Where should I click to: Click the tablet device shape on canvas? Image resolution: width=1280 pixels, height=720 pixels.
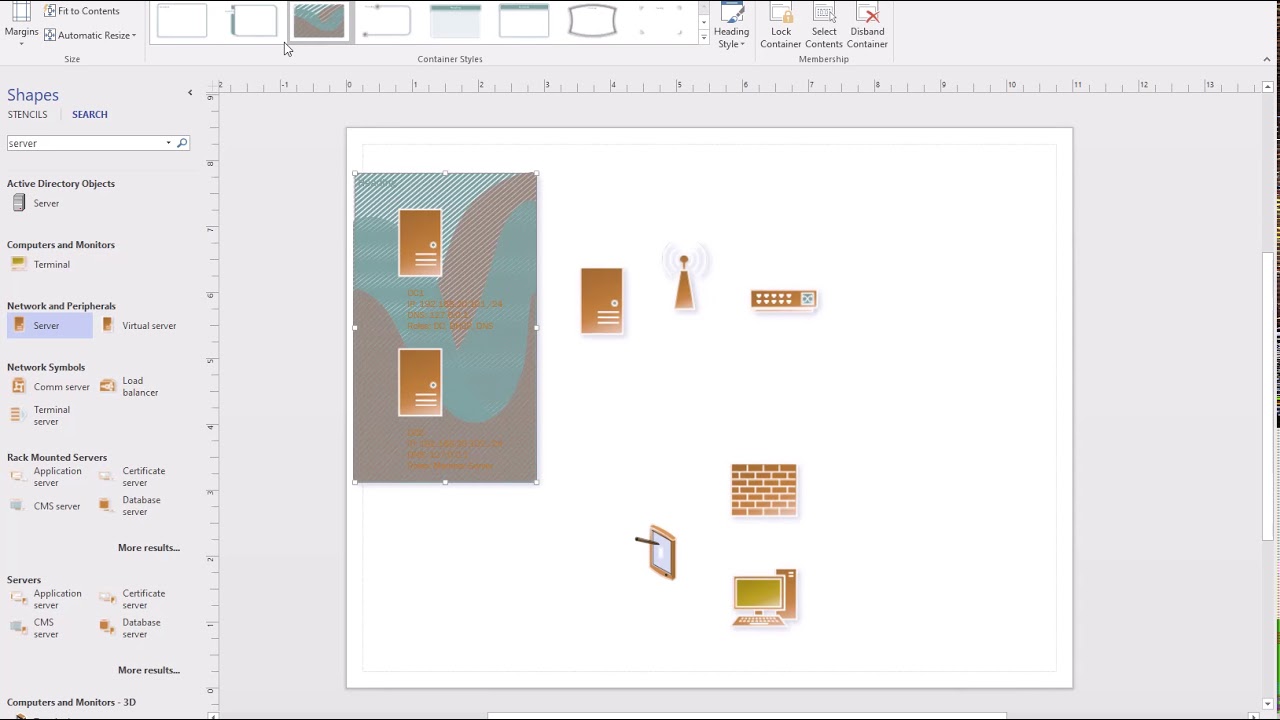coord(658,552)
